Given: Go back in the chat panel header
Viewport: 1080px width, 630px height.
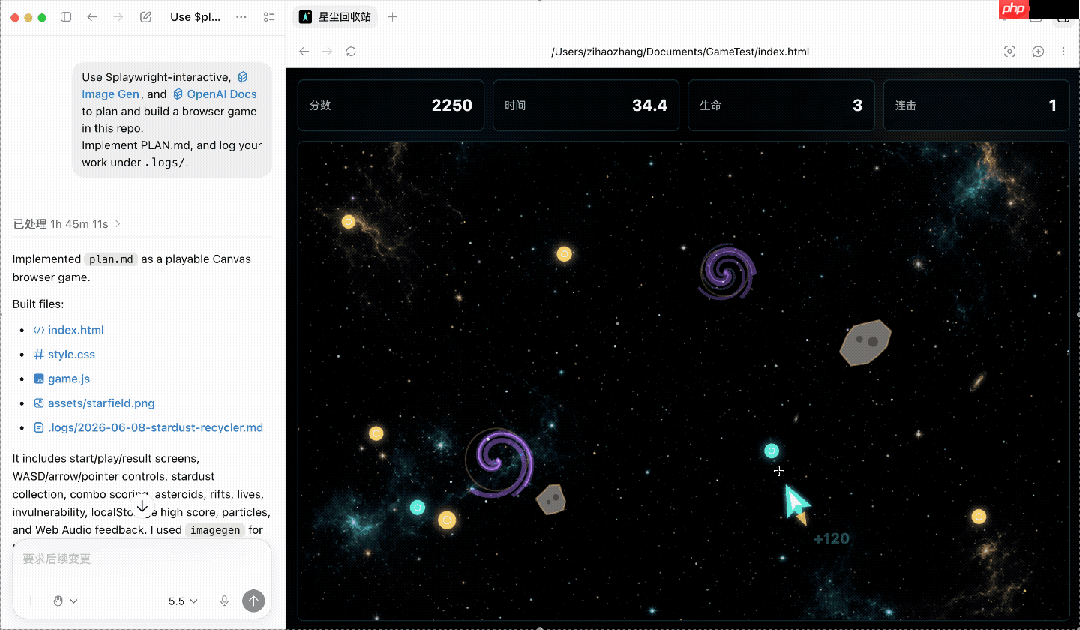Looking at the screenshot, I should point(92,17).
